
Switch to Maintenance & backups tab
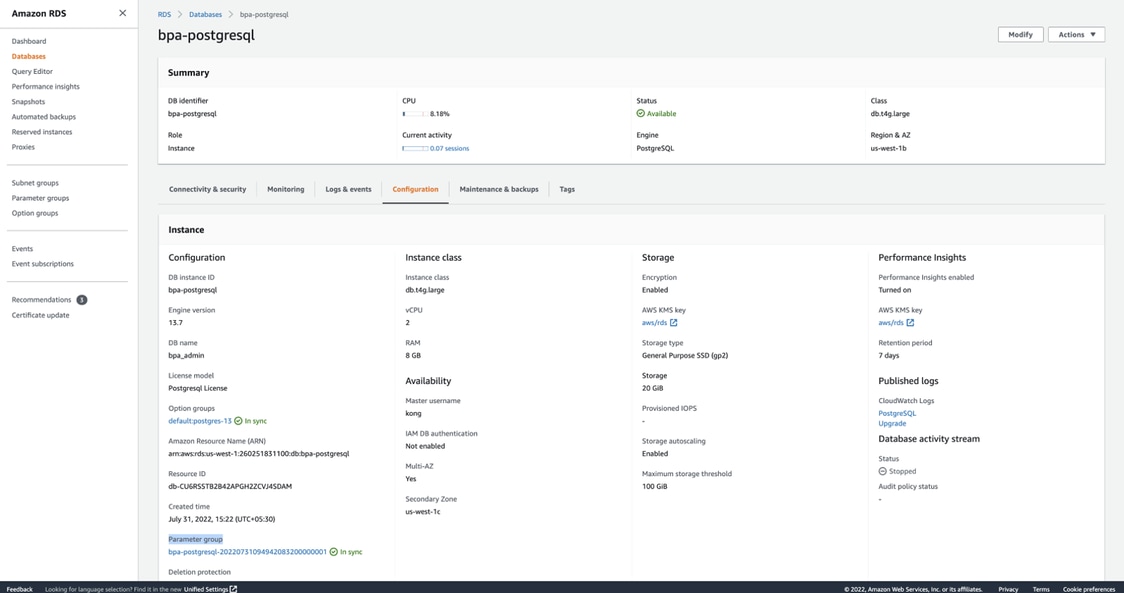[x=499, y=189]
